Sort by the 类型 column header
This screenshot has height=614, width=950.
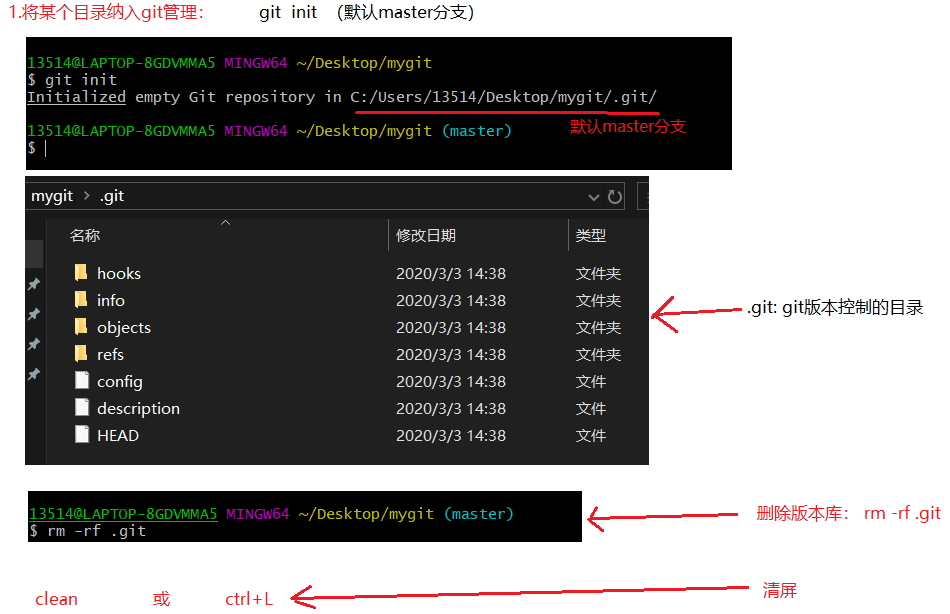pos(591,236)
